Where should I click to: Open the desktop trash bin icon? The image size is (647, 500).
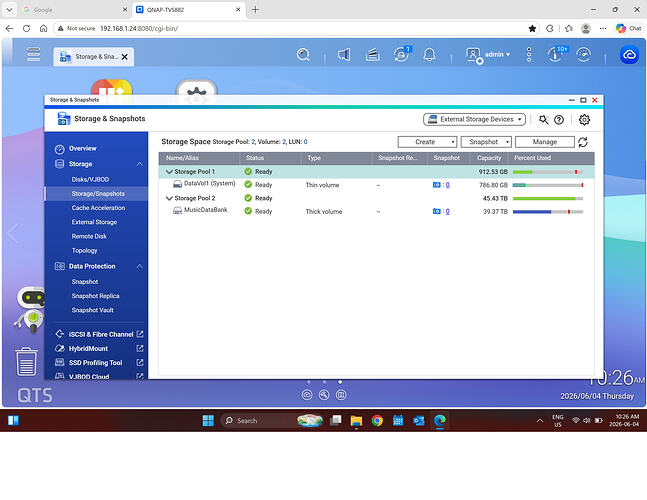26,362
